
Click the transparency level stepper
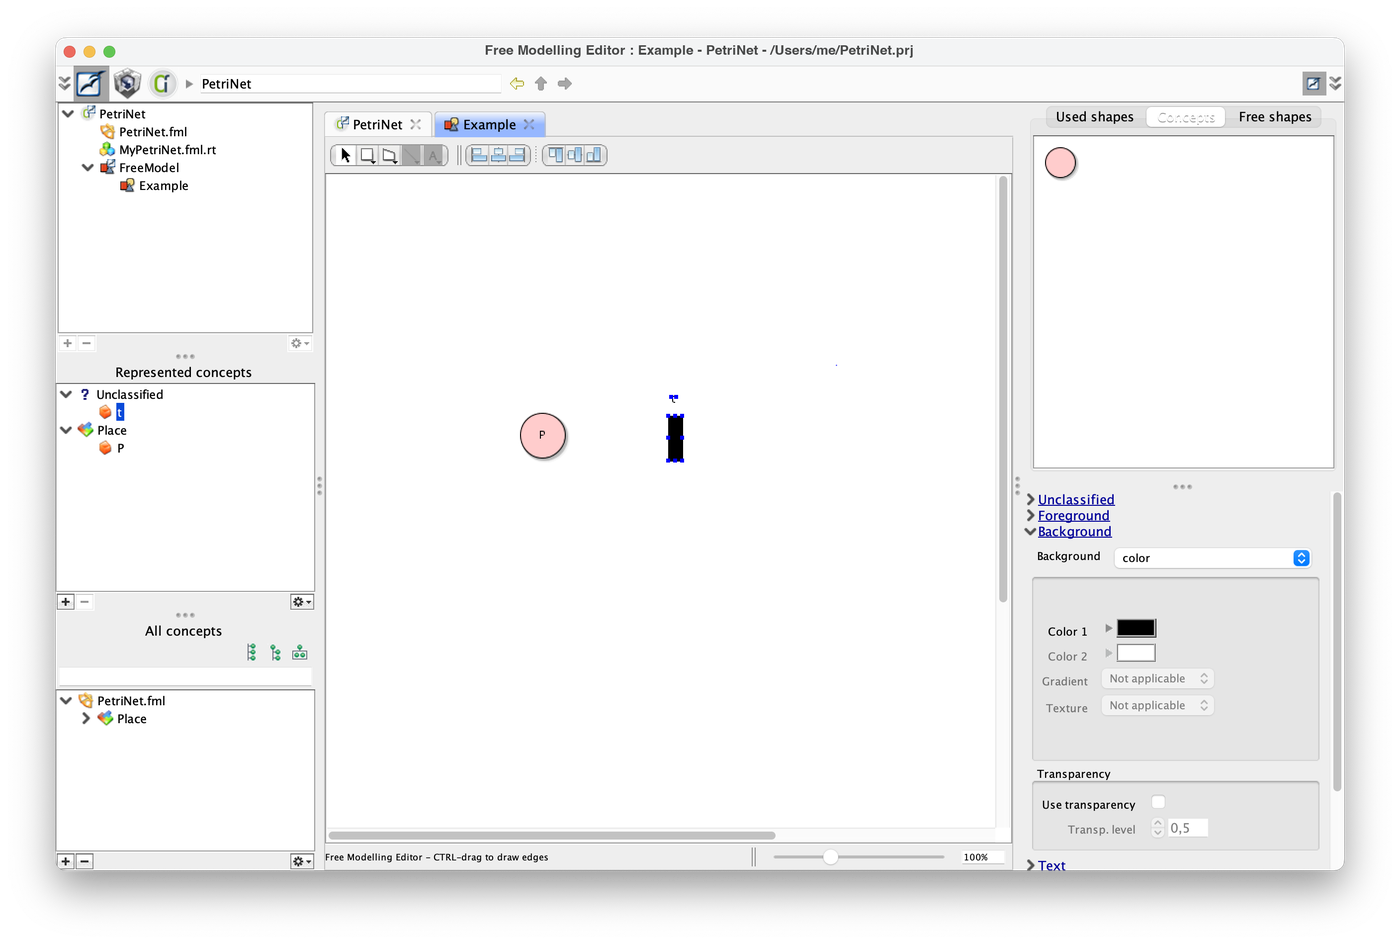click(x=1158, y=828)
